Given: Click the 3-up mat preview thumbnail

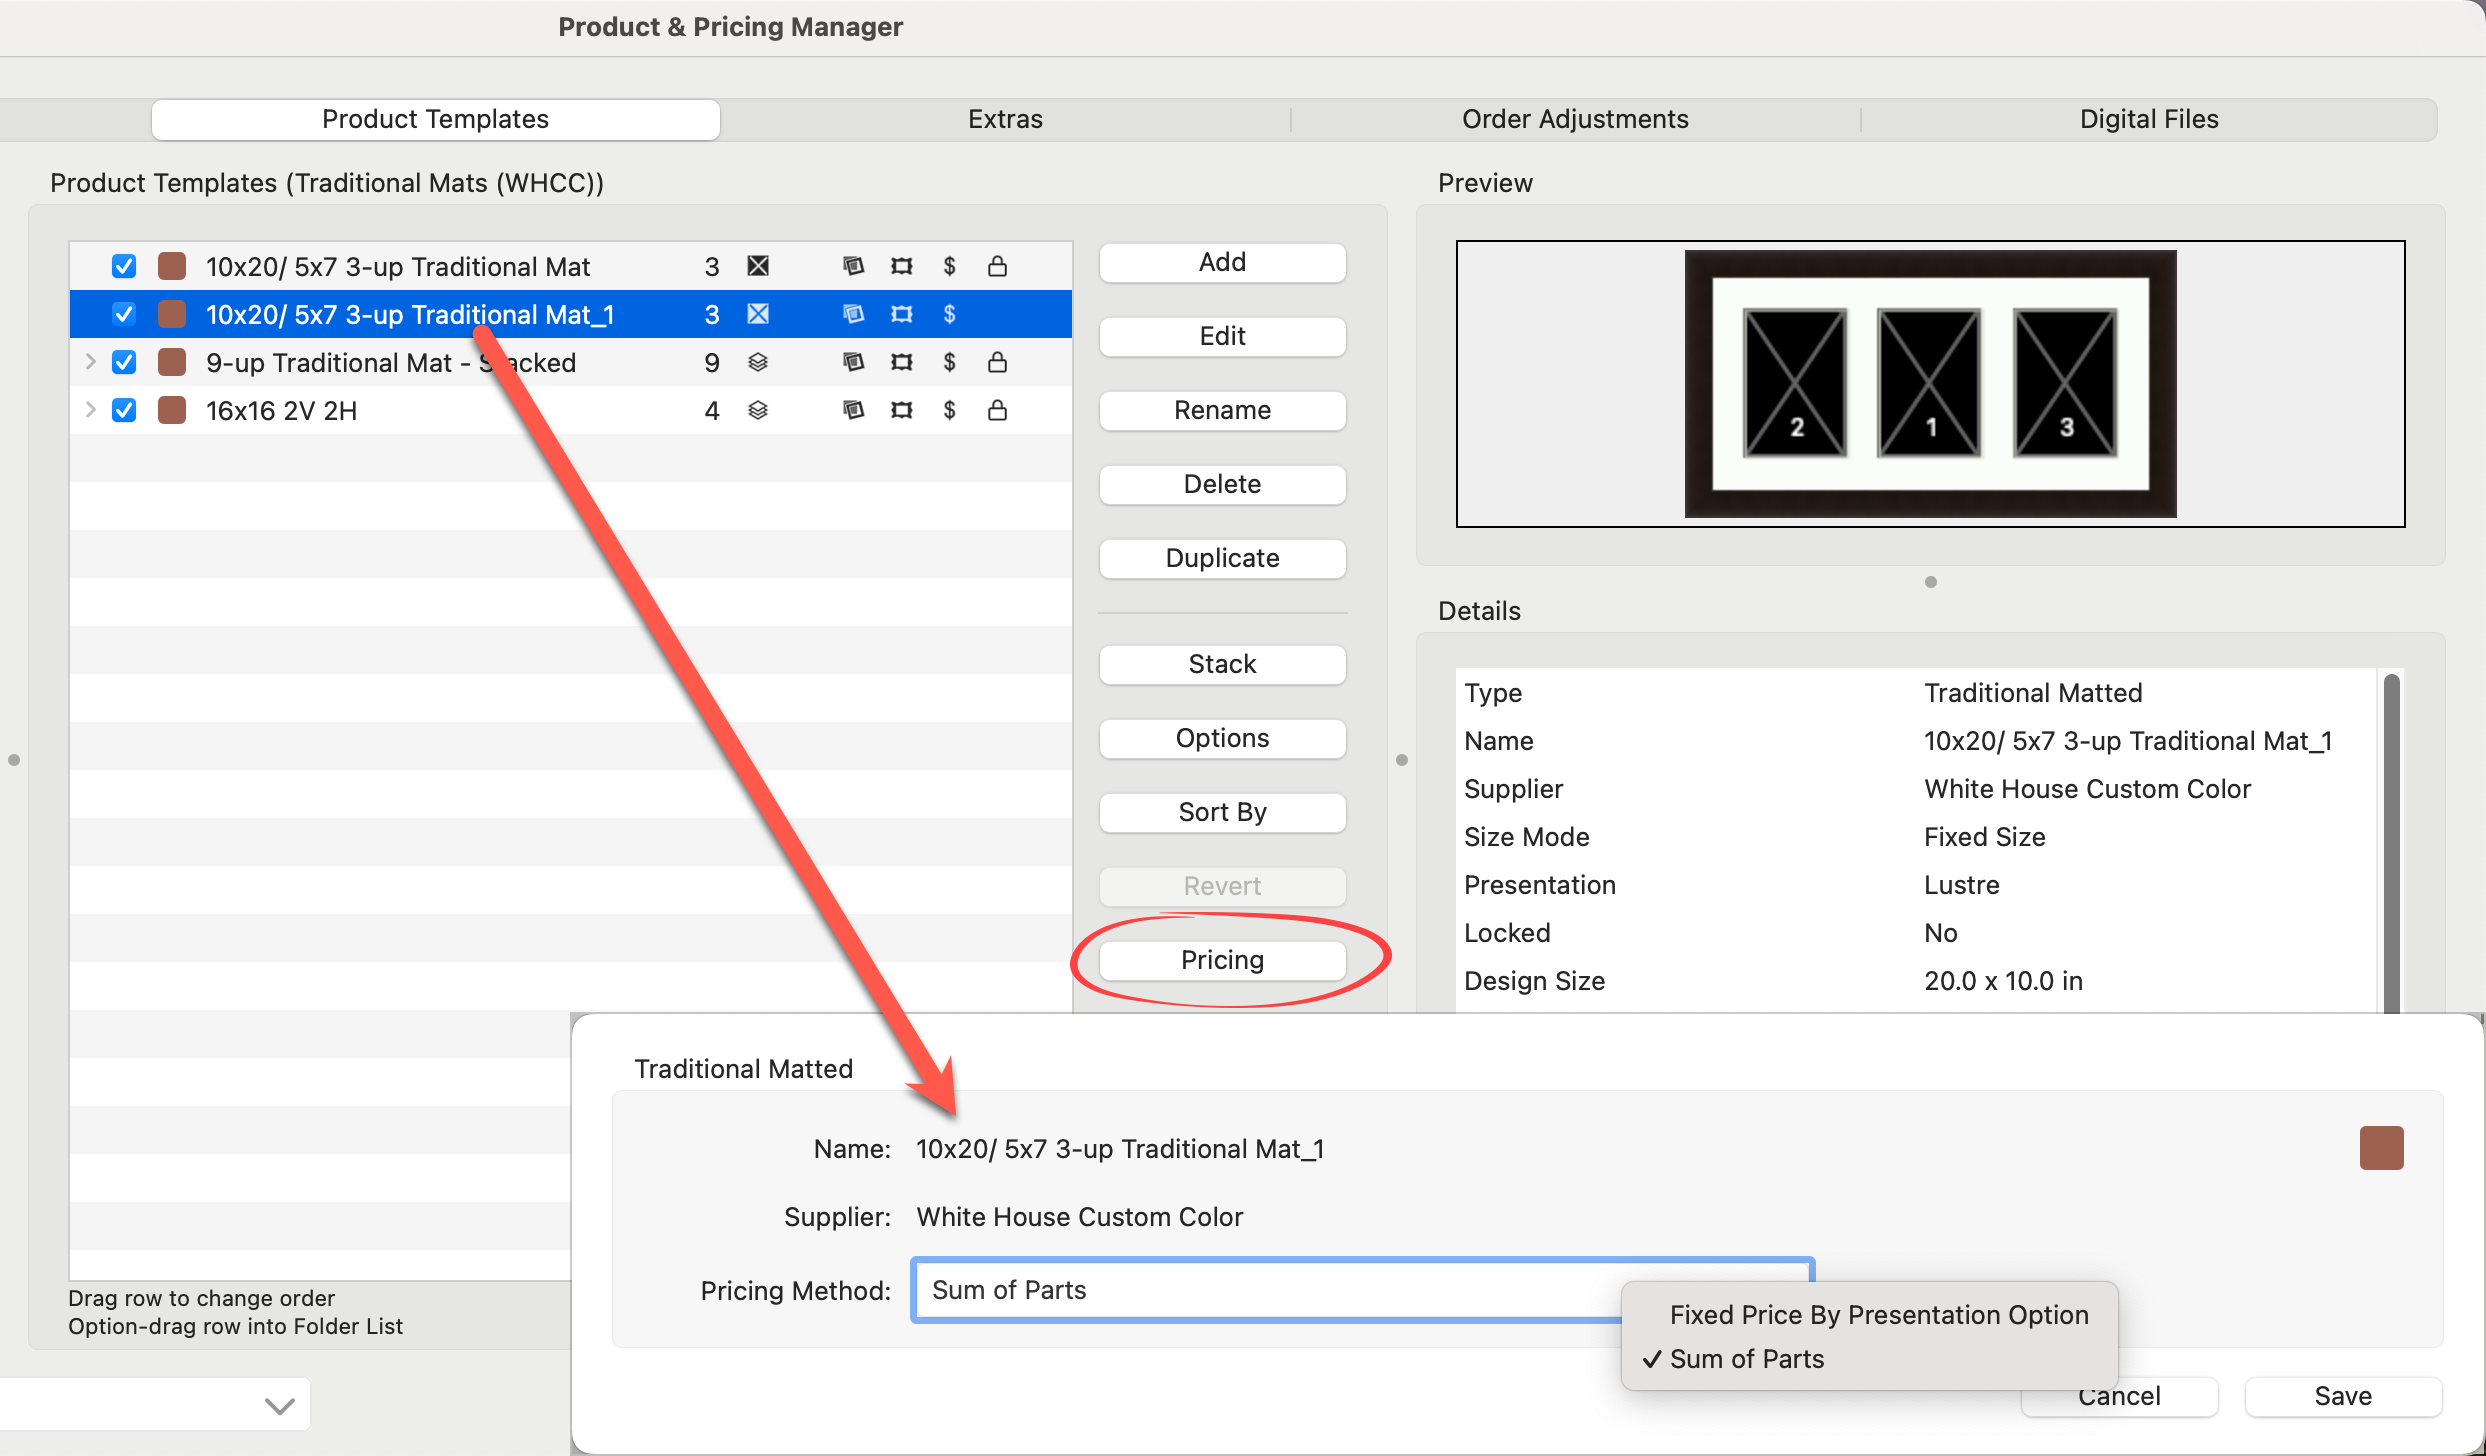Looking at the screenshot, I should (1929, 383).
